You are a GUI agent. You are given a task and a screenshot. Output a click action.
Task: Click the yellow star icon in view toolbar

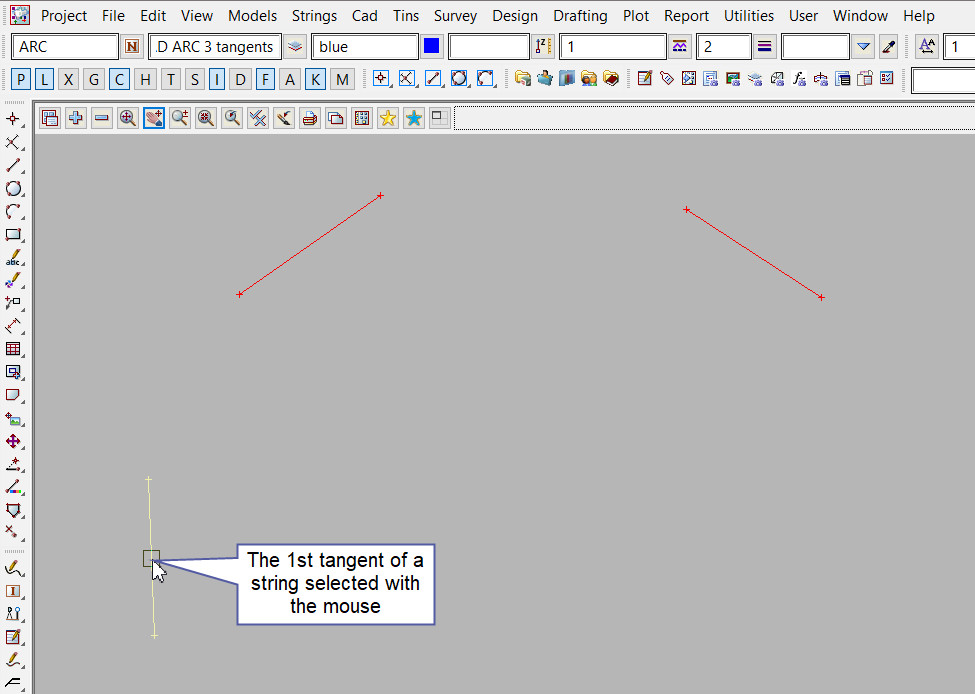click(x=387, y=118)
